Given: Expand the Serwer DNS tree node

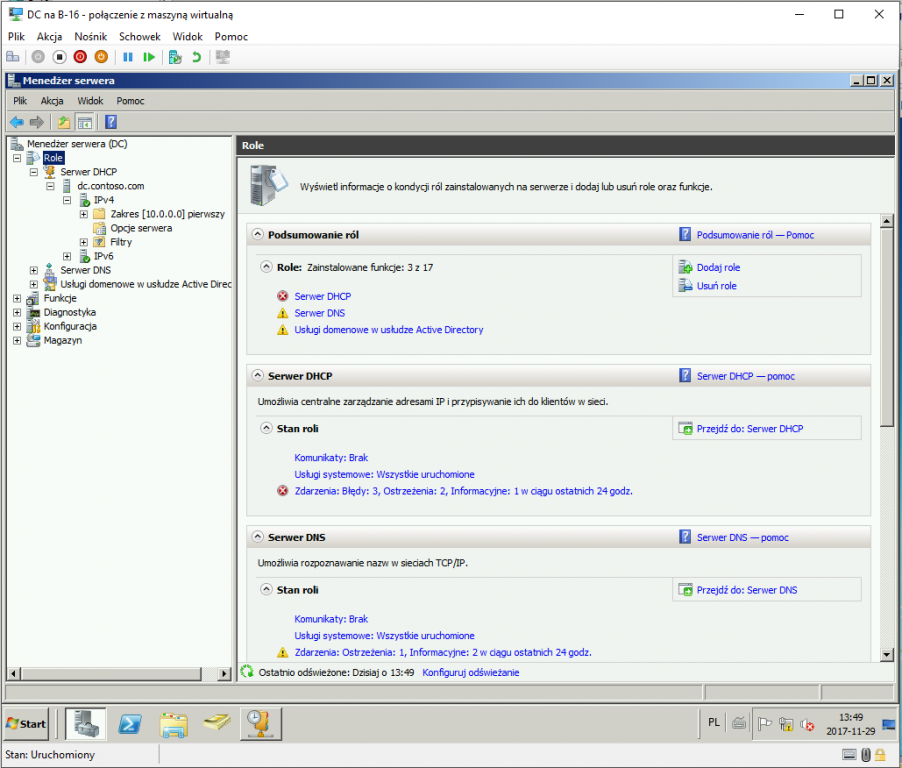Looking at the screenshot, I should (x=34, y=270).
